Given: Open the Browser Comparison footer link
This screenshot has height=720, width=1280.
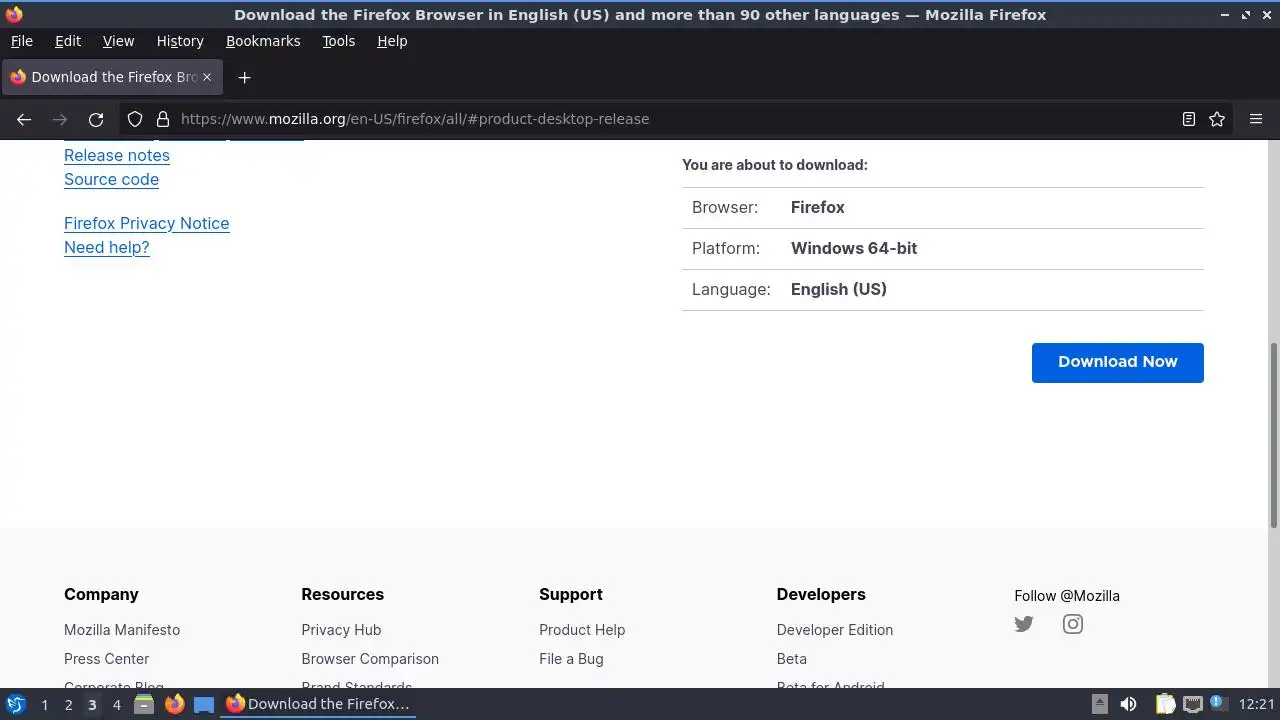Looking at the screenshot, I should click(x=370, y=659).
